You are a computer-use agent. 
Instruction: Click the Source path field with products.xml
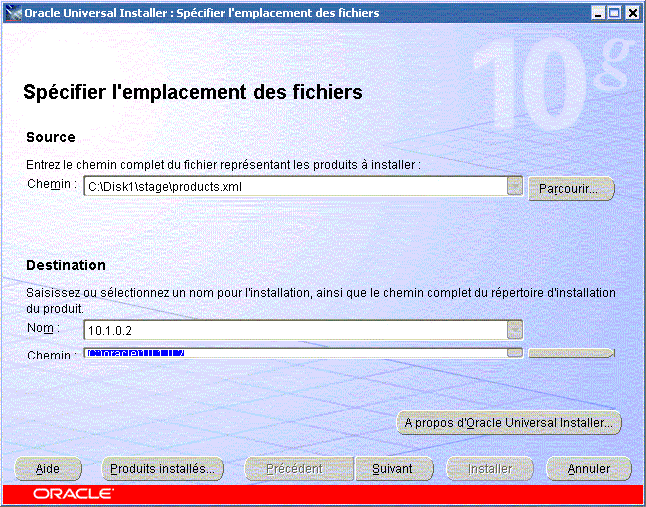[295, 186]
